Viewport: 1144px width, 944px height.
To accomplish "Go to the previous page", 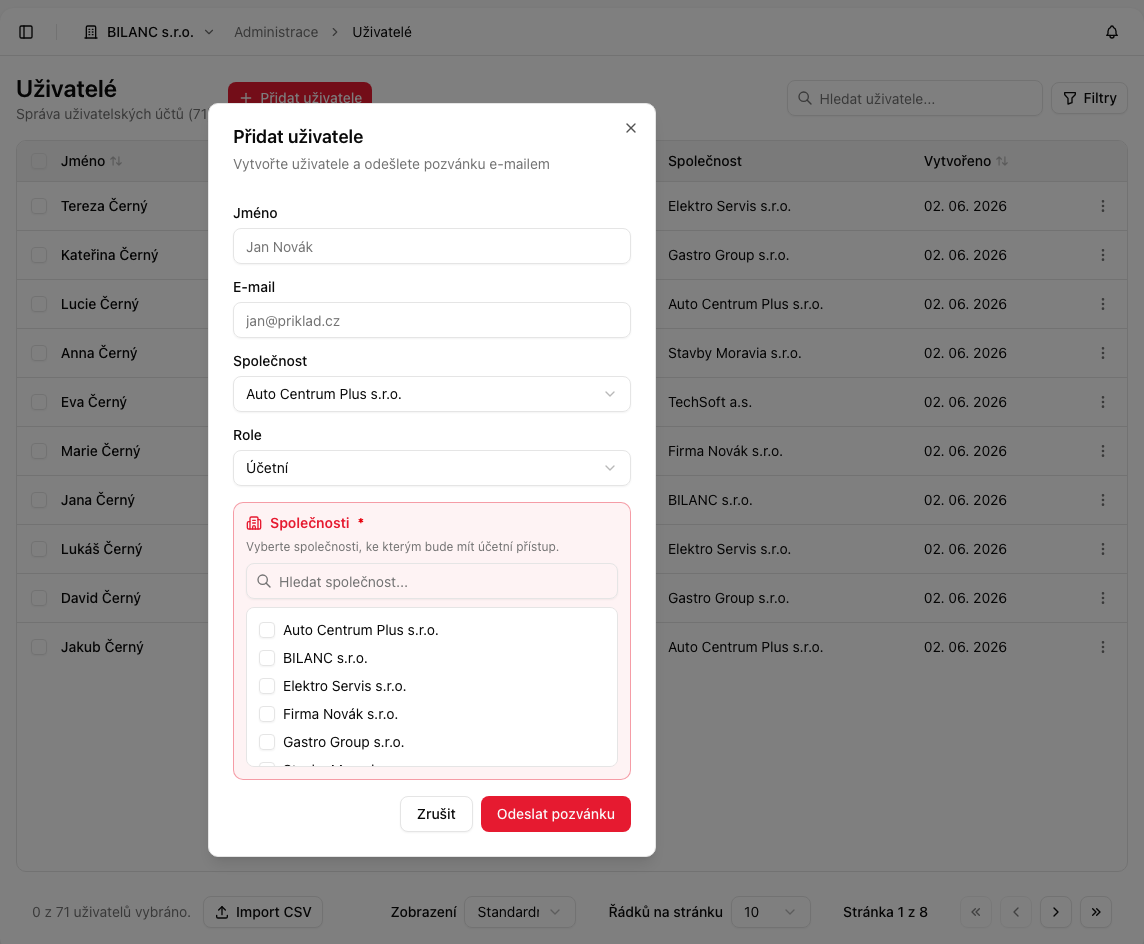I will coord(1016,912).
